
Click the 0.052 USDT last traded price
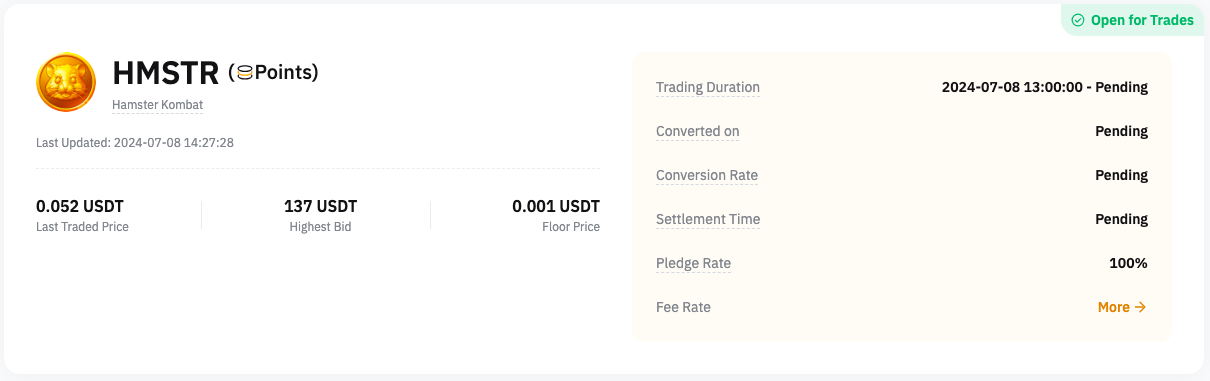pyautogui.click(x=80, y=207)
